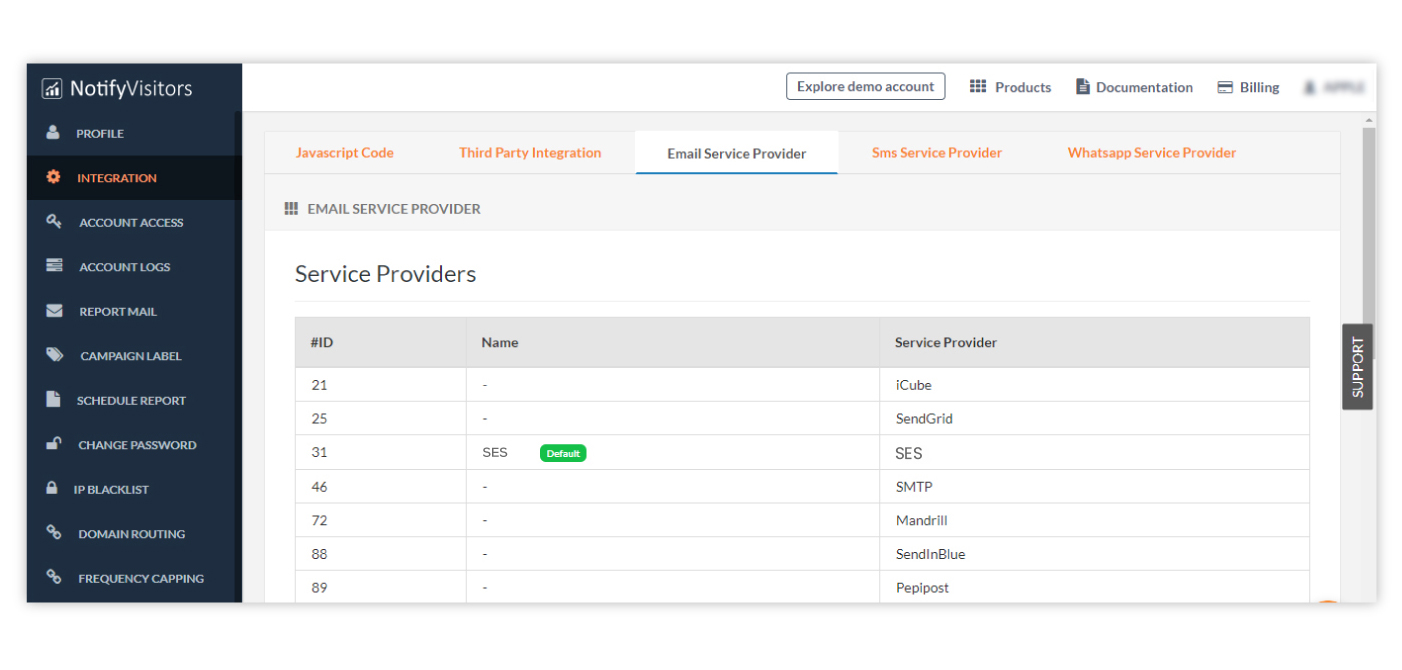Select the Email Service Provider tab
This screenshot has width=1402, height=670.
point(737,153)
